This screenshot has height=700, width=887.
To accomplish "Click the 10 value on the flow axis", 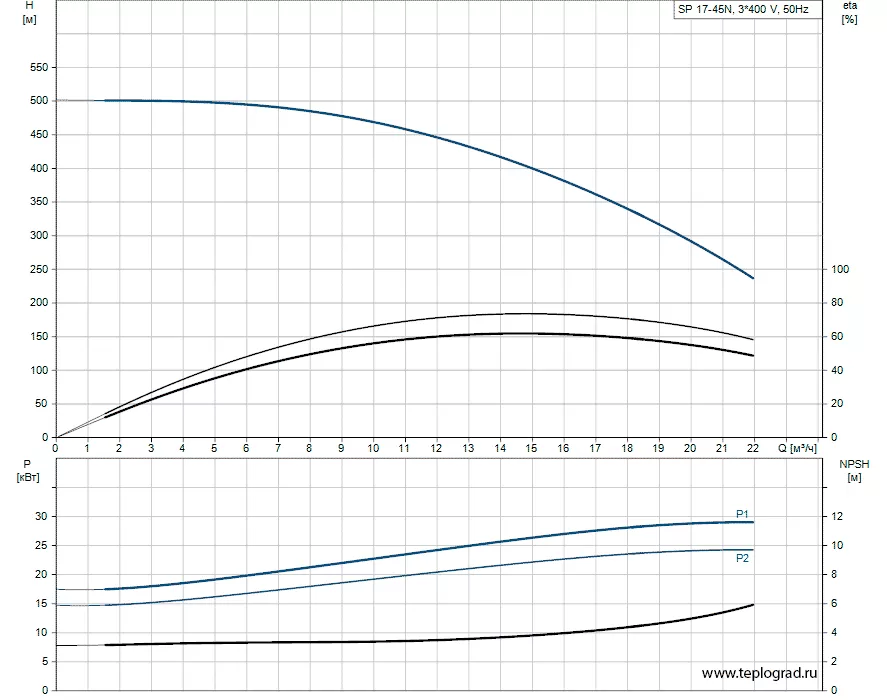I will pyautogui.click(x=372, y=448).
